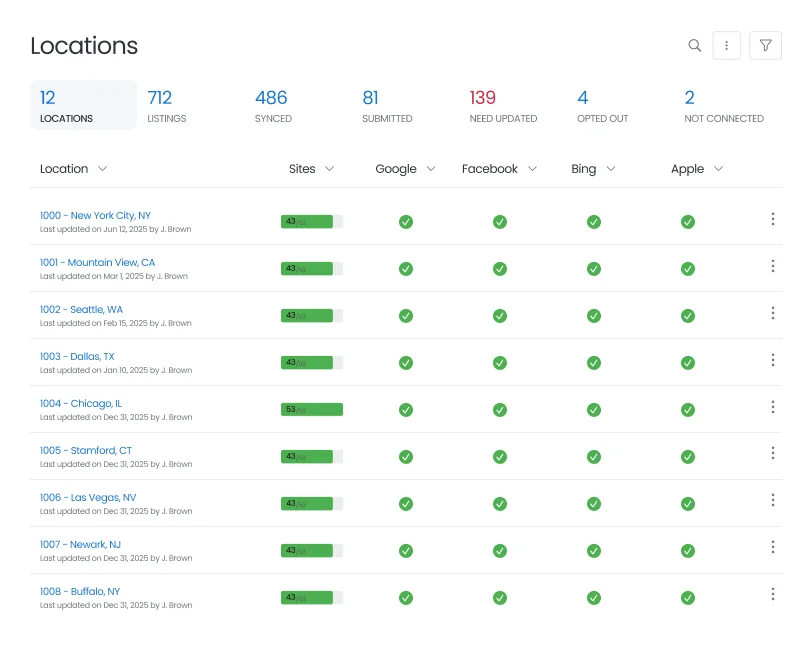Open the 1005 - Stamford, CT link
The width and height of the screenshot is (812, 653).
coord(86,451)
